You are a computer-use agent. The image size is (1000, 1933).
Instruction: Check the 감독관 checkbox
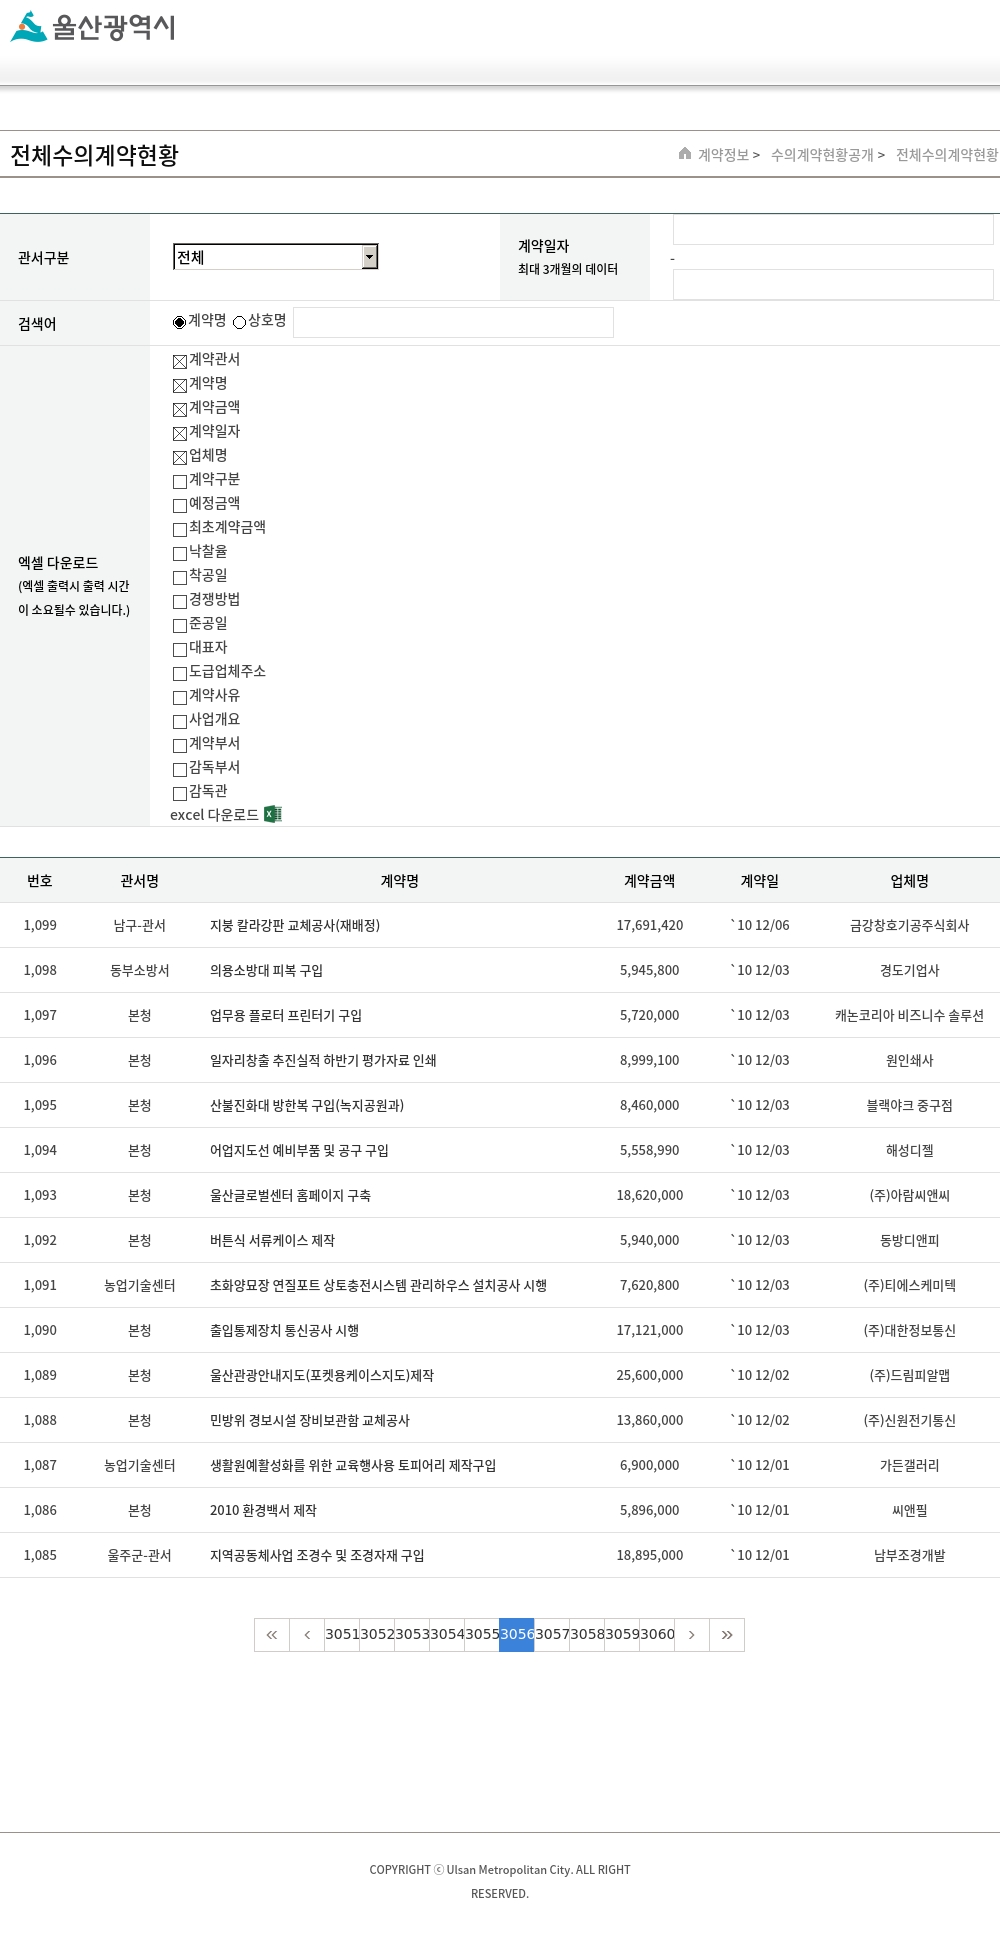180,793
